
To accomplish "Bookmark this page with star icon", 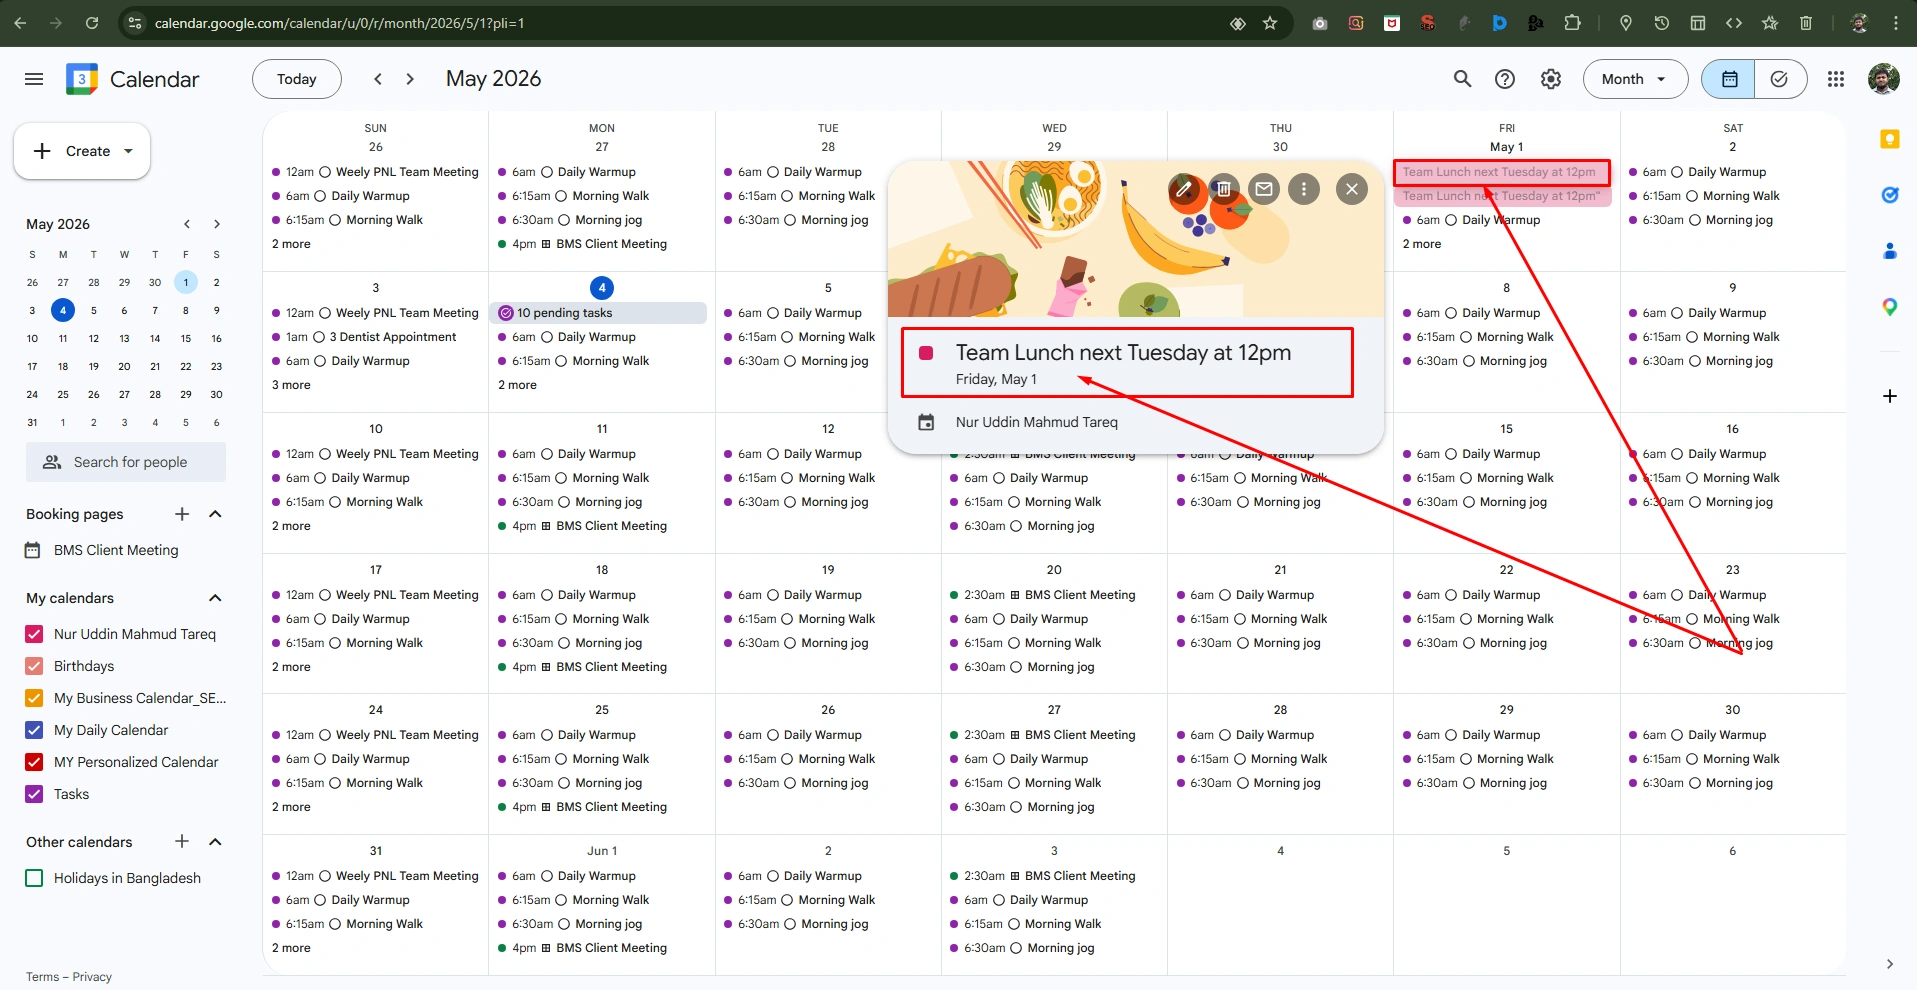I will [x=1270, y=23].
